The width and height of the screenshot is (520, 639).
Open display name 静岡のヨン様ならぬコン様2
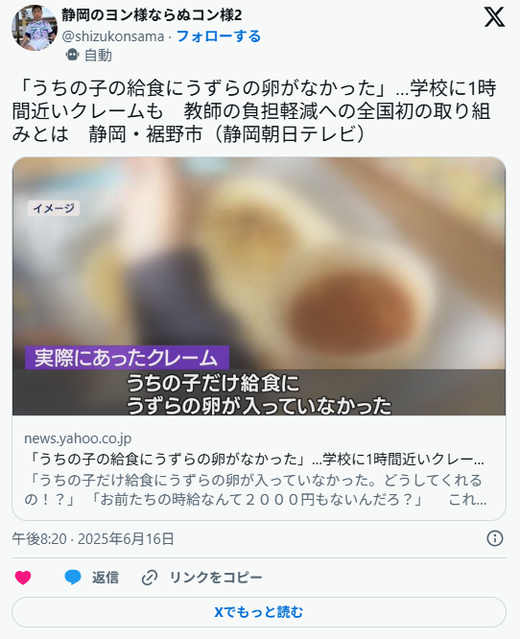coord(152,15)
